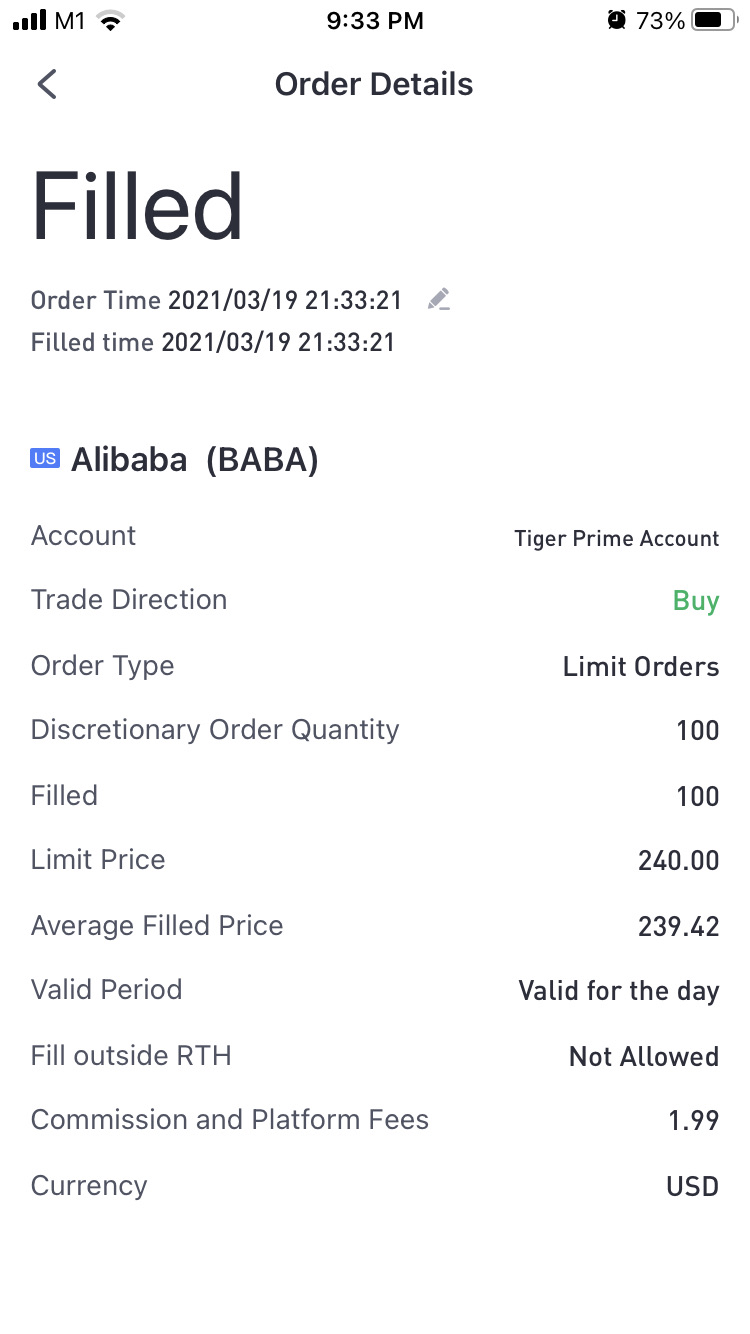750x1334 pixels.
Task: Tap the battery icon in status bar
Action: click(714, 20)
